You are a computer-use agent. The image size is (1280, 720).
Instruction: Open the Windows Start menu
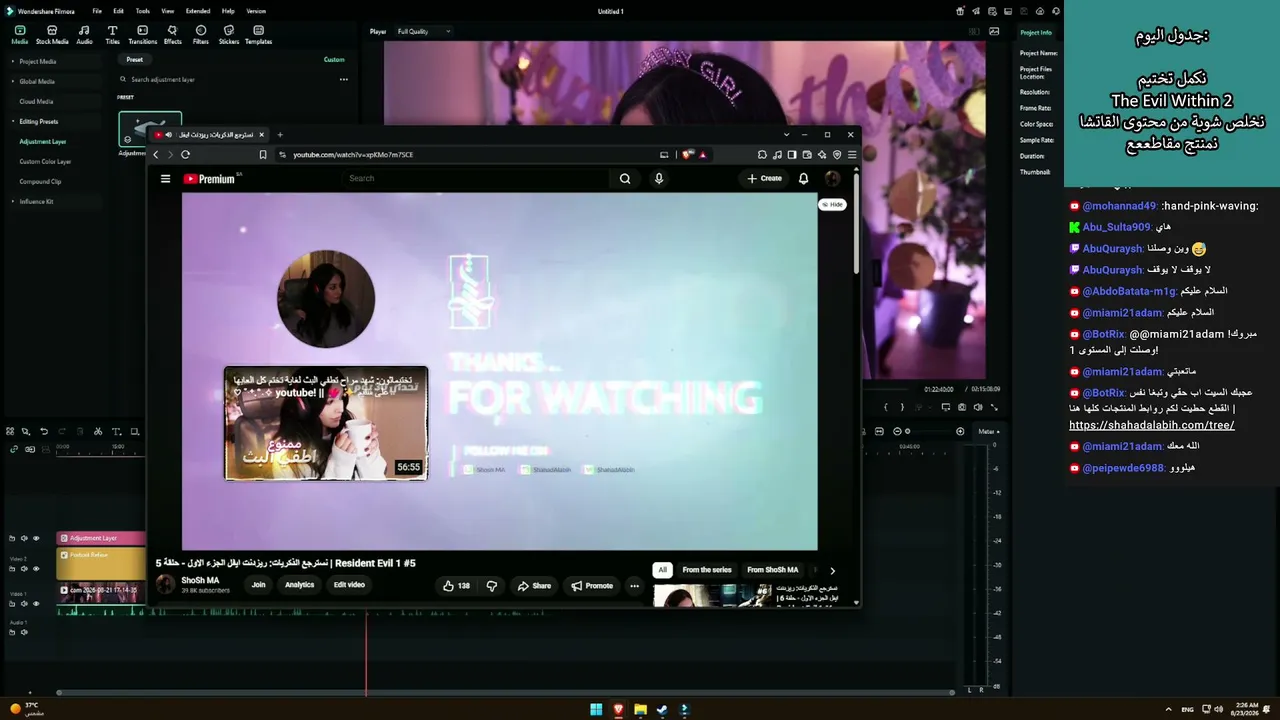[x=596, y=709]
